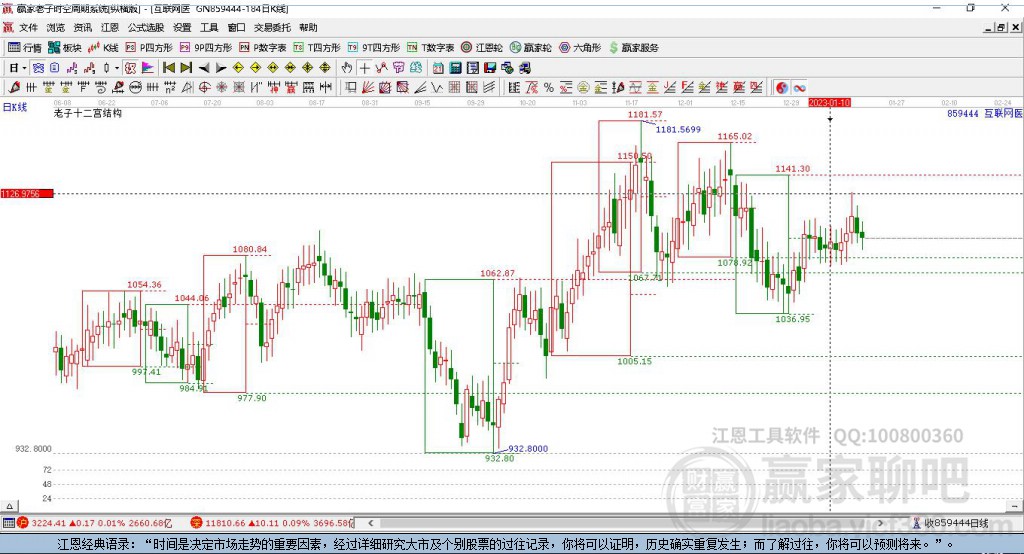Toggle the crosshair cursor tool

click(364, 68)
